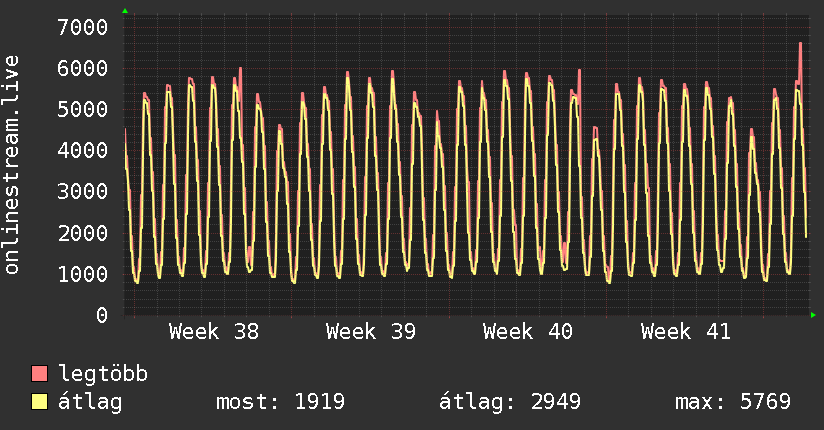Viewport: 824px width, 430px height.
Task: Click the Week 38 axis label
Action: click(x=214, y=332)
